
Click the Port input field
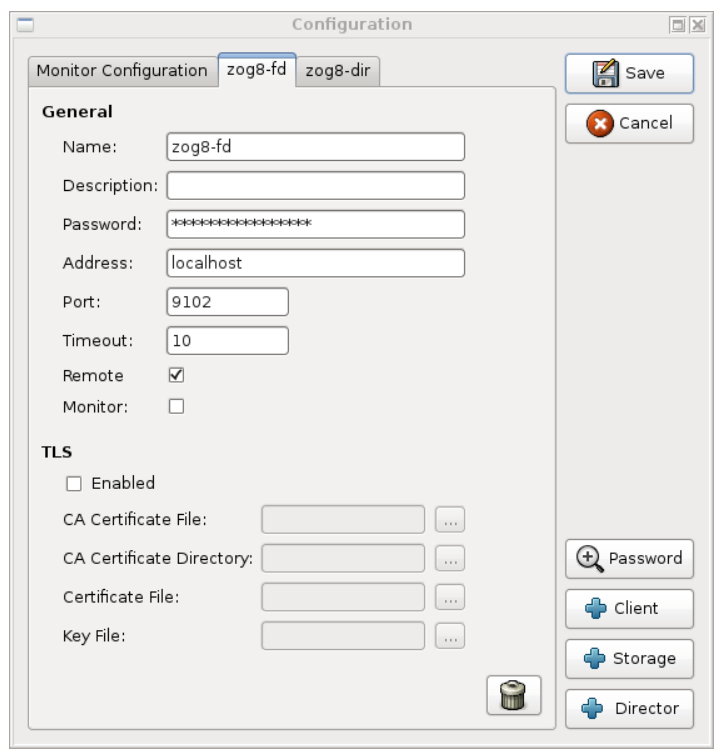click(227, 302)
